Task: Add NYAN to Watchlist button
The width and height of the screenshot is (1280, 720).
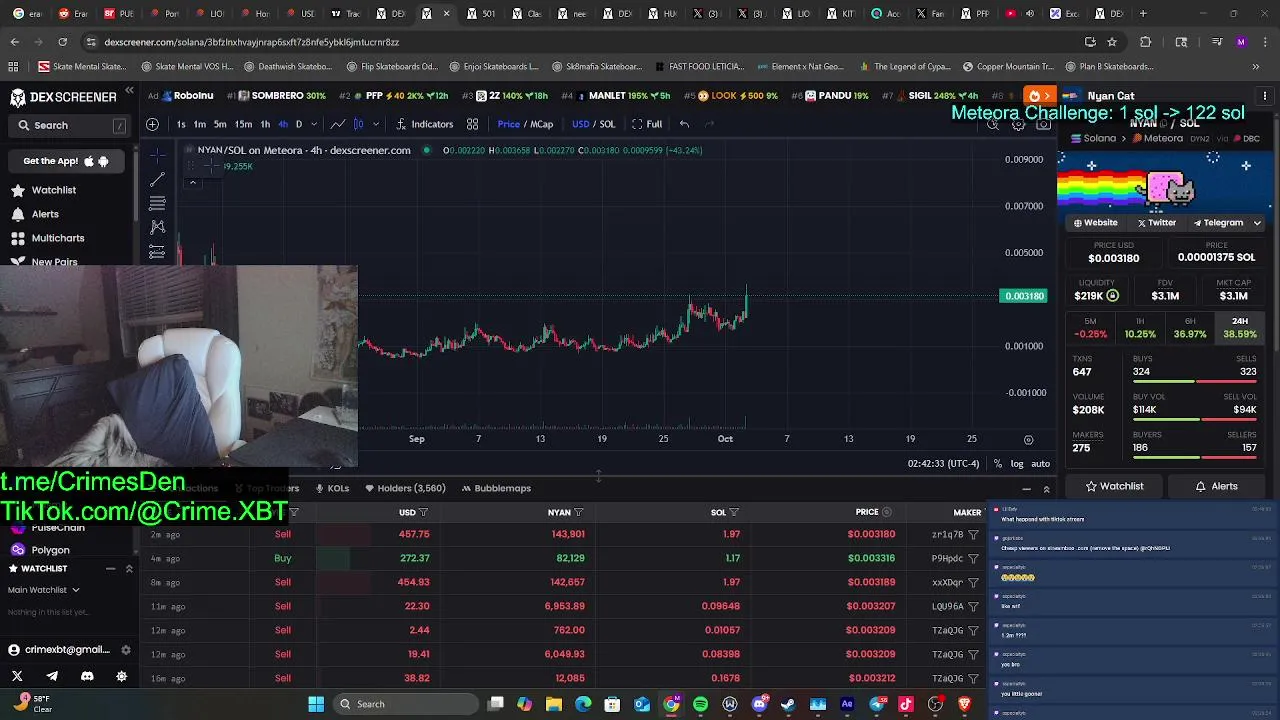Action: 1114,486
